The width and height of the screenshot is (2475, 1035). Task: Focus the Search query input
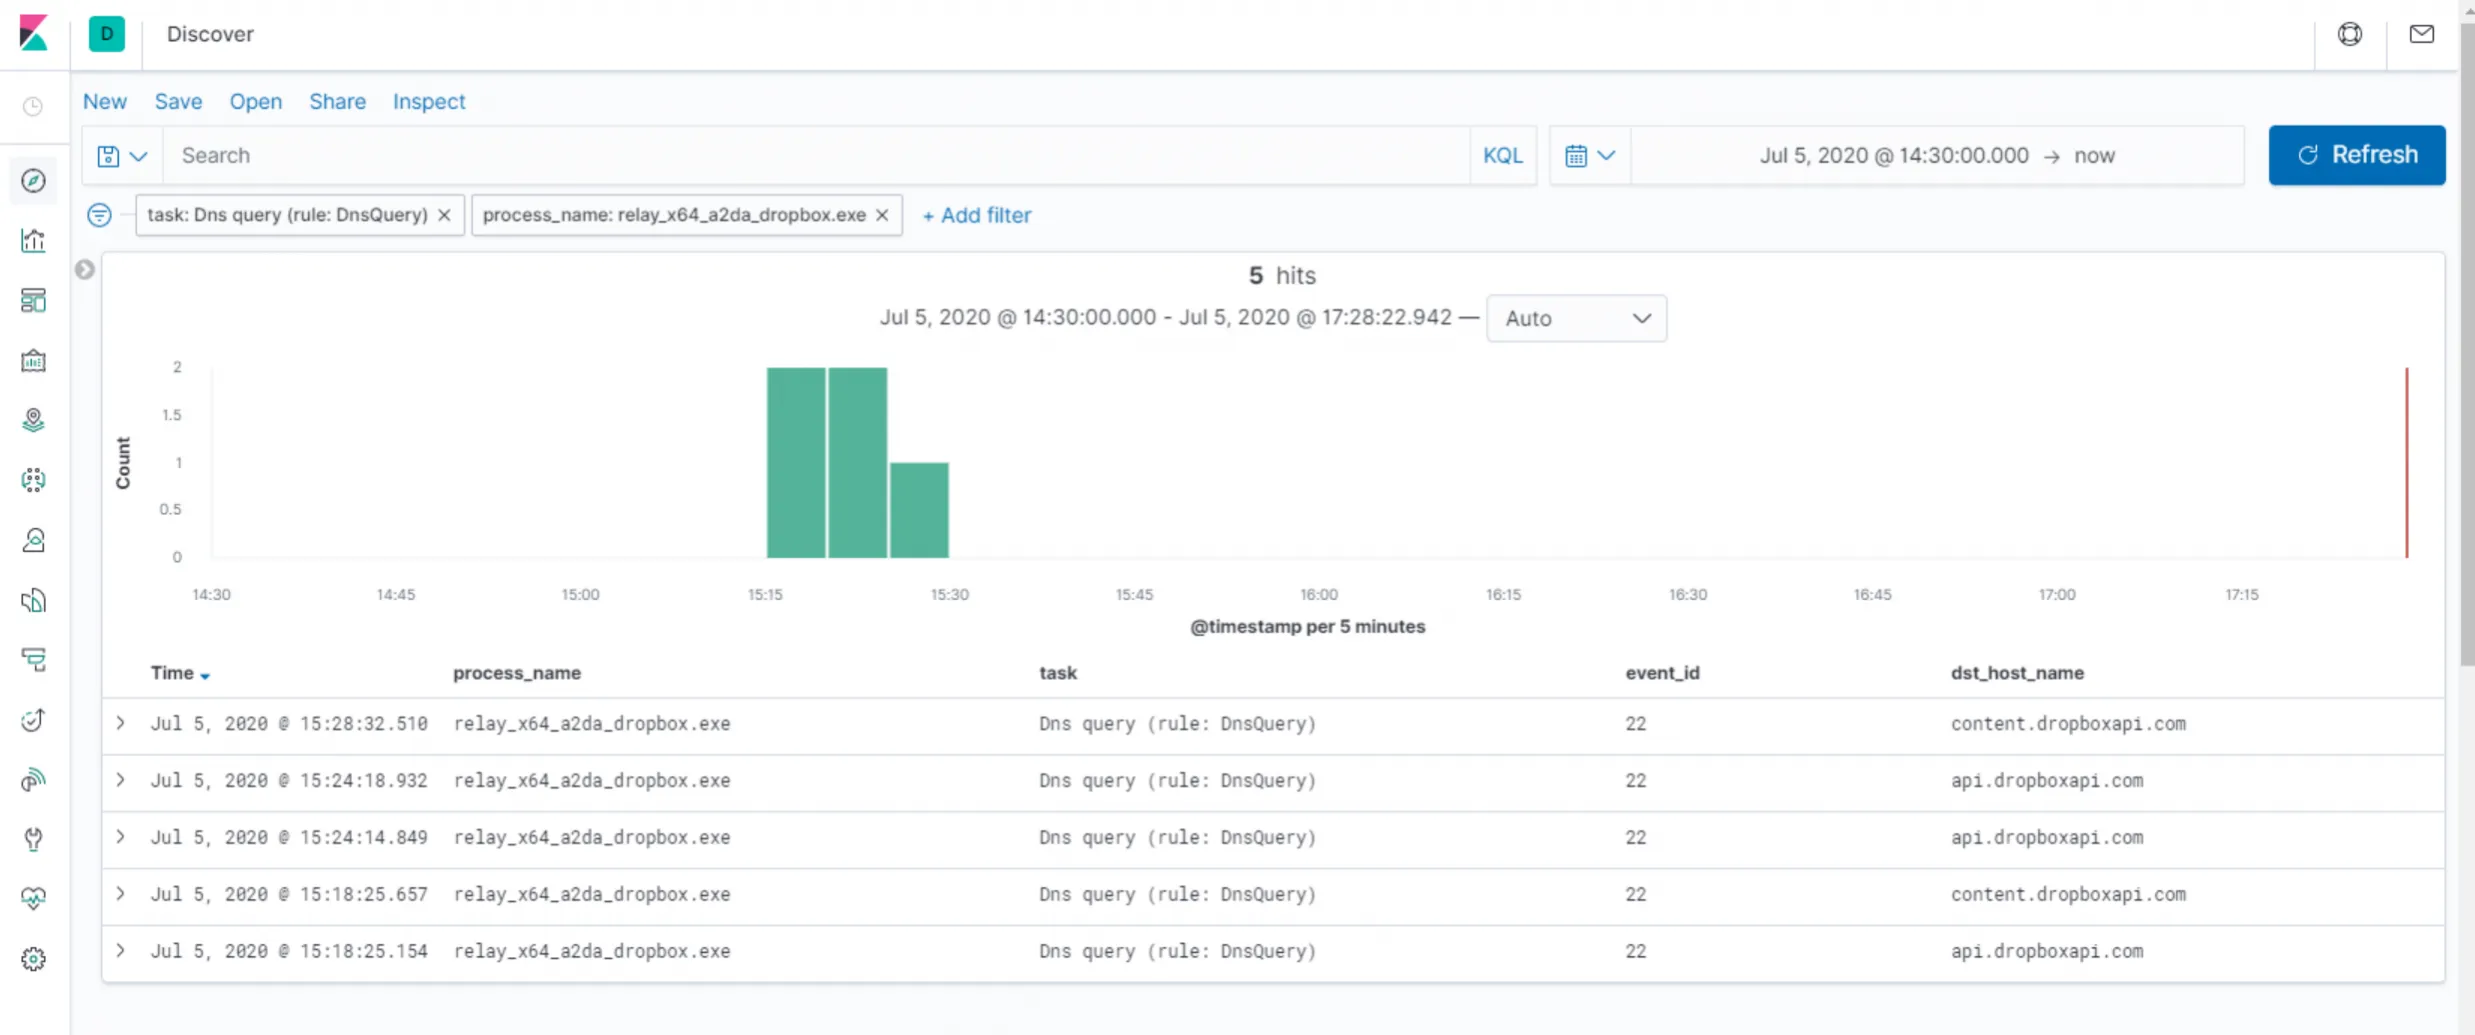[x=816, y=156]
